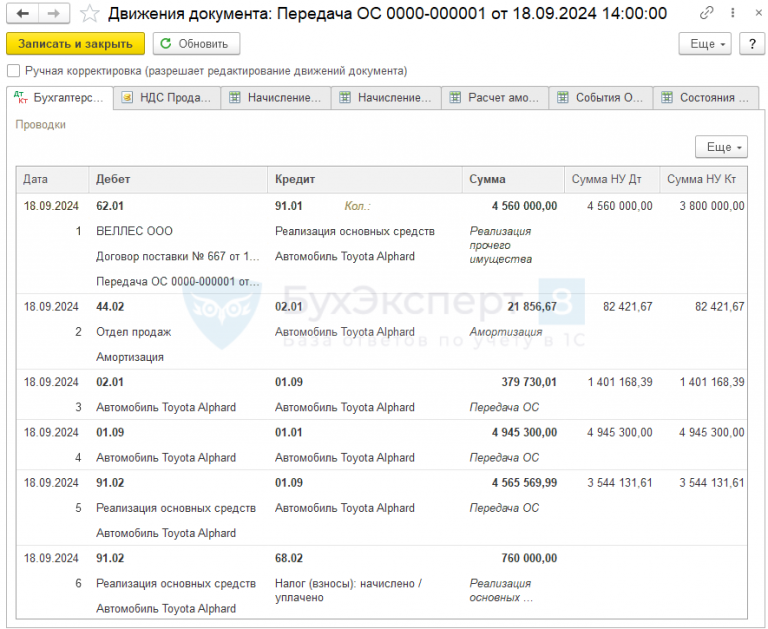Click amount 760 000,00

click(x=529, y=559)
